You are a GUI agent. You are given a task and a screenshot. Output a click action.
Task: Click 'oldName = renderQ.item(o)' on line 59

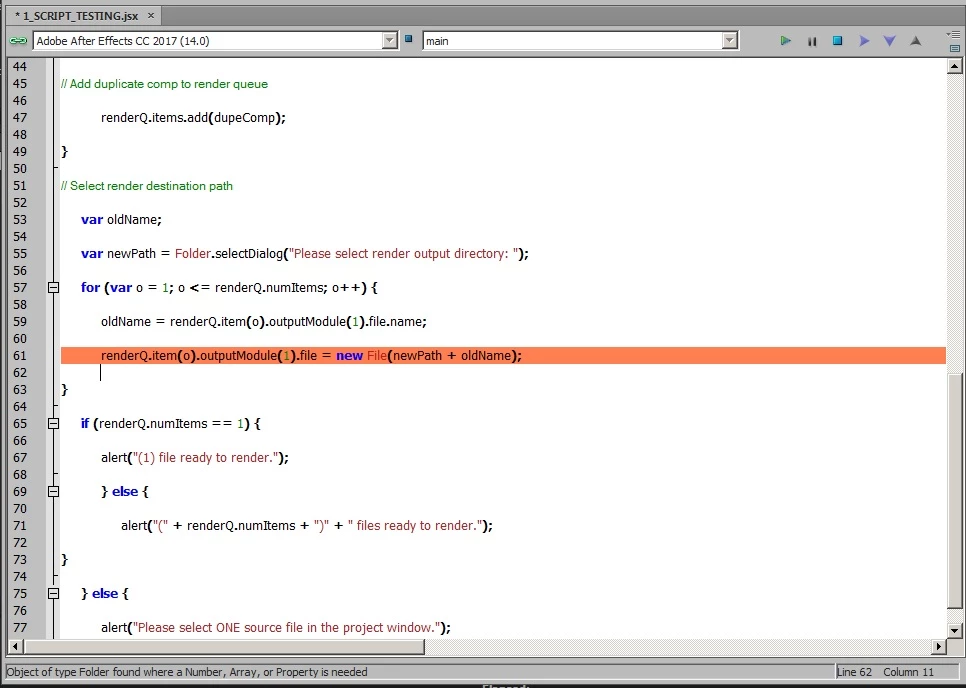click(182, 322)
